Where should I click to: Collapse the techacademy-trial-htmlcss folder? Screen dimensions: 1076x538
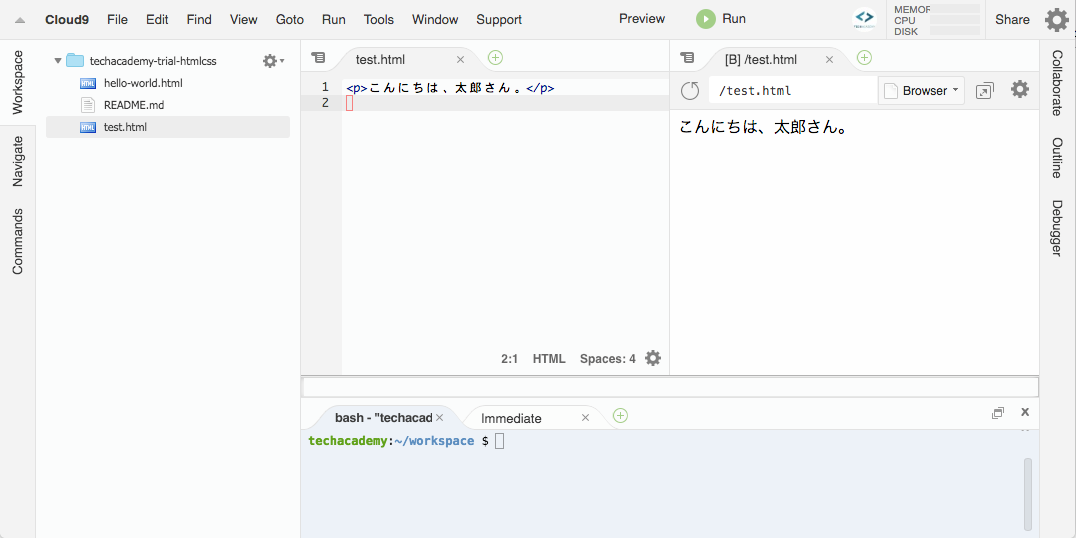point(58,61)
